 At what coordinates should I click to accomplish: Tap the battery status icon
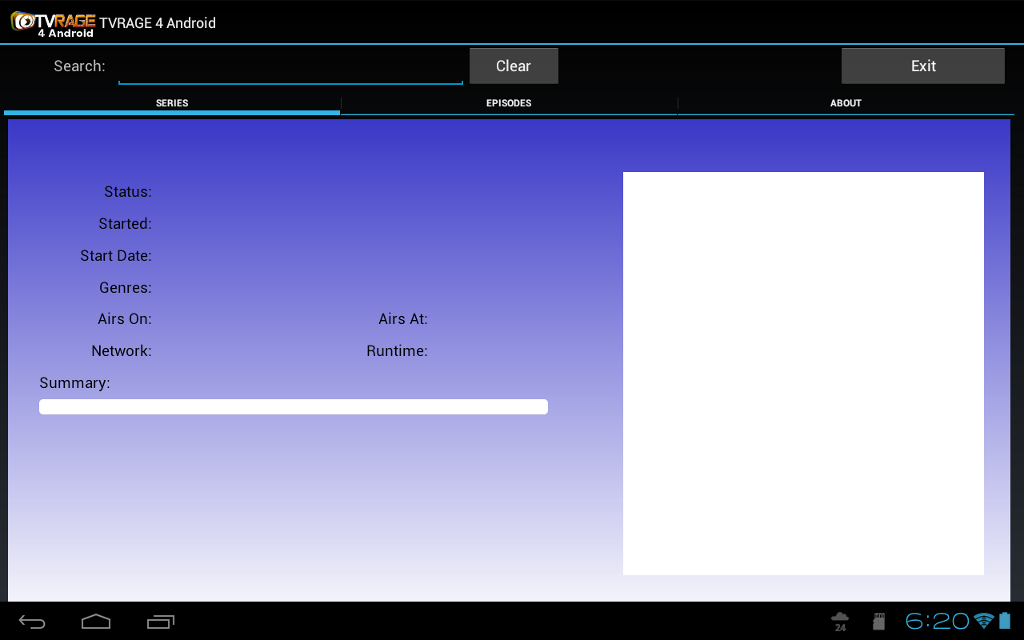(1005, 620)
